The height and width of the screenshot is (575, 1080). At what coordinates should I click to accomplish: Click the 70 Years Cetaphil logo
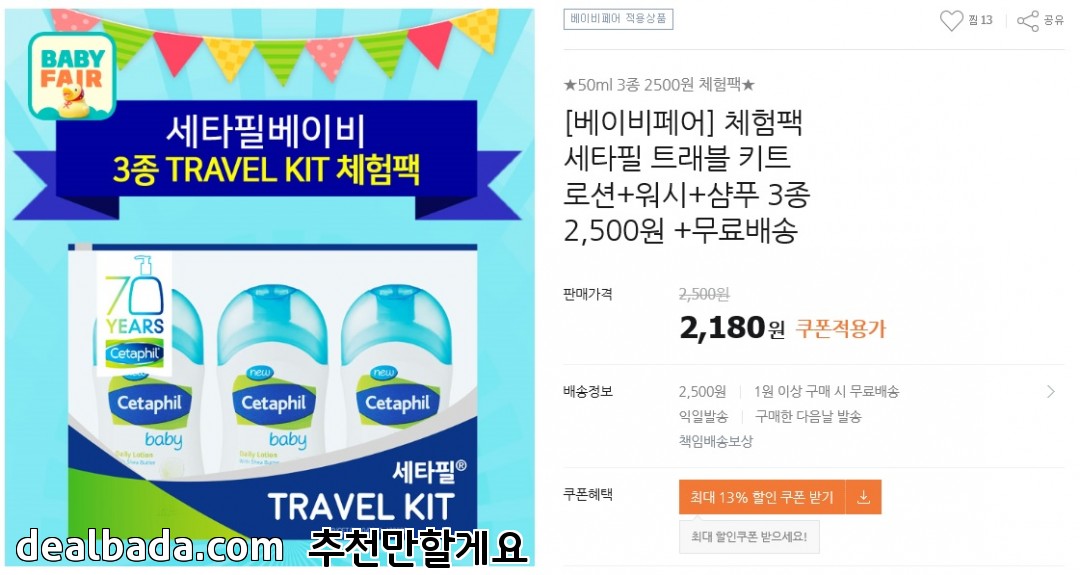point(134,314)
